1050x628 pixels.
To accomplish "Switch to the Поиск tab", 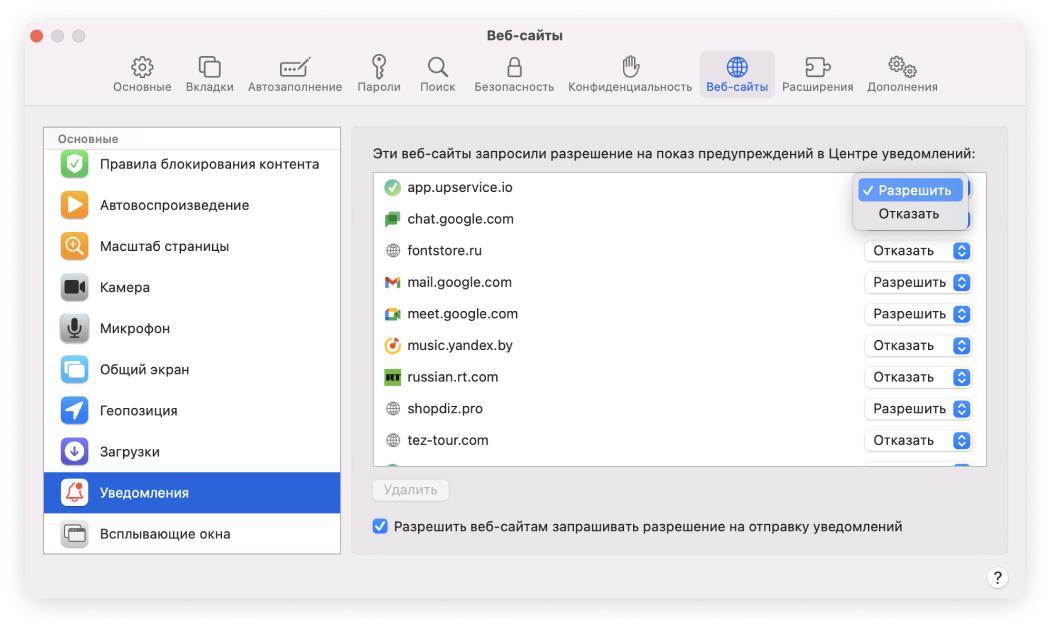I will 437,74.
